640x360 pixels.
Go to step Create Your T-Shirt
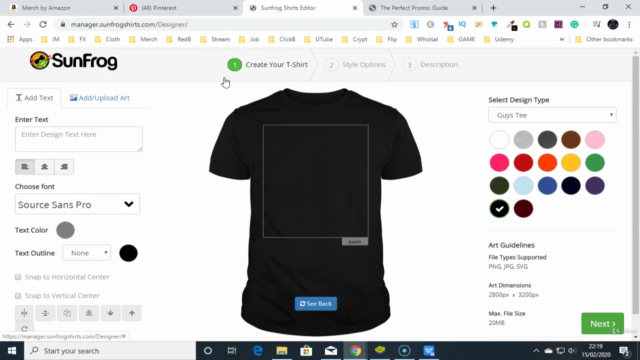pos(268,64)
